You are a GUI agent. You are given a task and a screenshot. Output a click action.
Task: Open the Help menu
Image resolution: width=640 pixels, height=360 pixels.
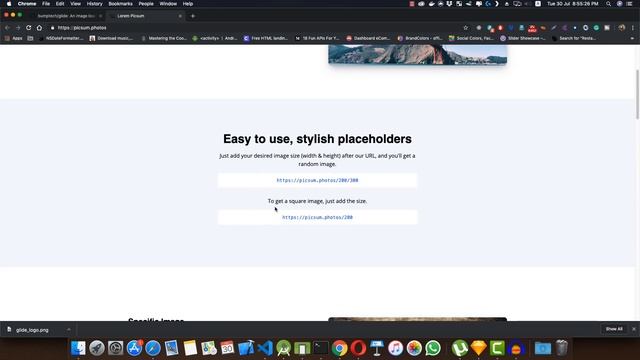click(x=187, y=4)
